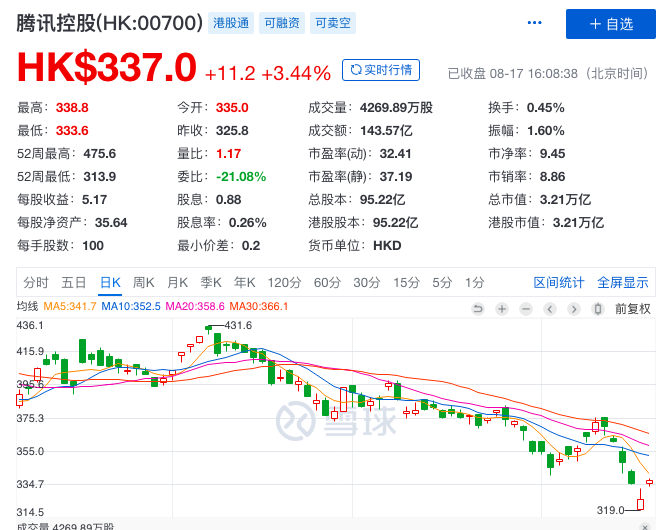Switch to the 年K chart tab

(x=245, y=283)
